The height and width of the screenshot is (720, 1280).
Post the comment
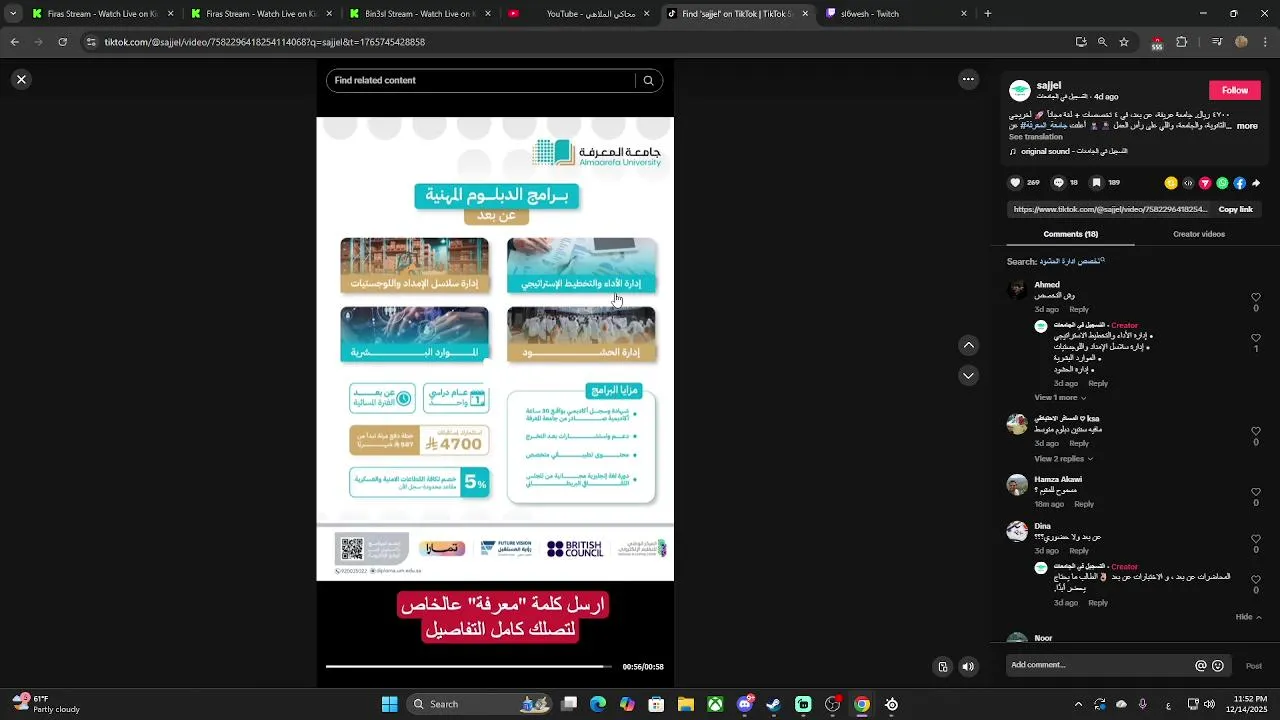pyautogui.click(x=1253, y=666)
